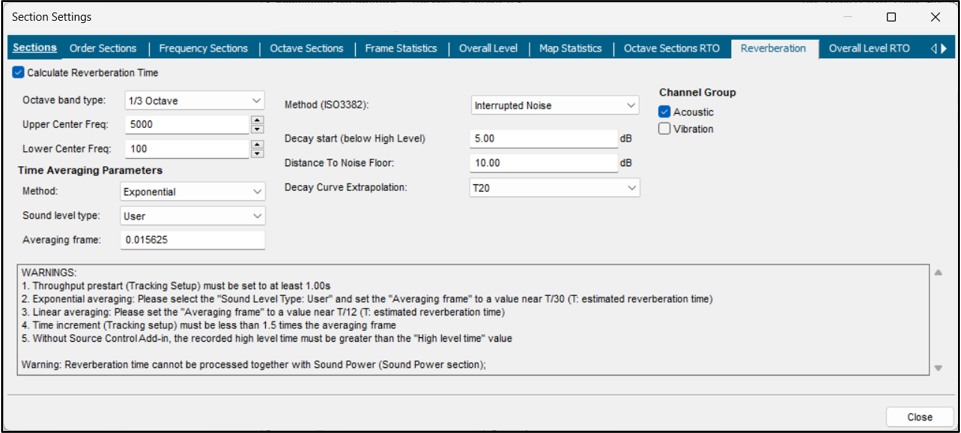Switch to the Frequency Sections tab
961x433 pixels.
tap(203, 48)
